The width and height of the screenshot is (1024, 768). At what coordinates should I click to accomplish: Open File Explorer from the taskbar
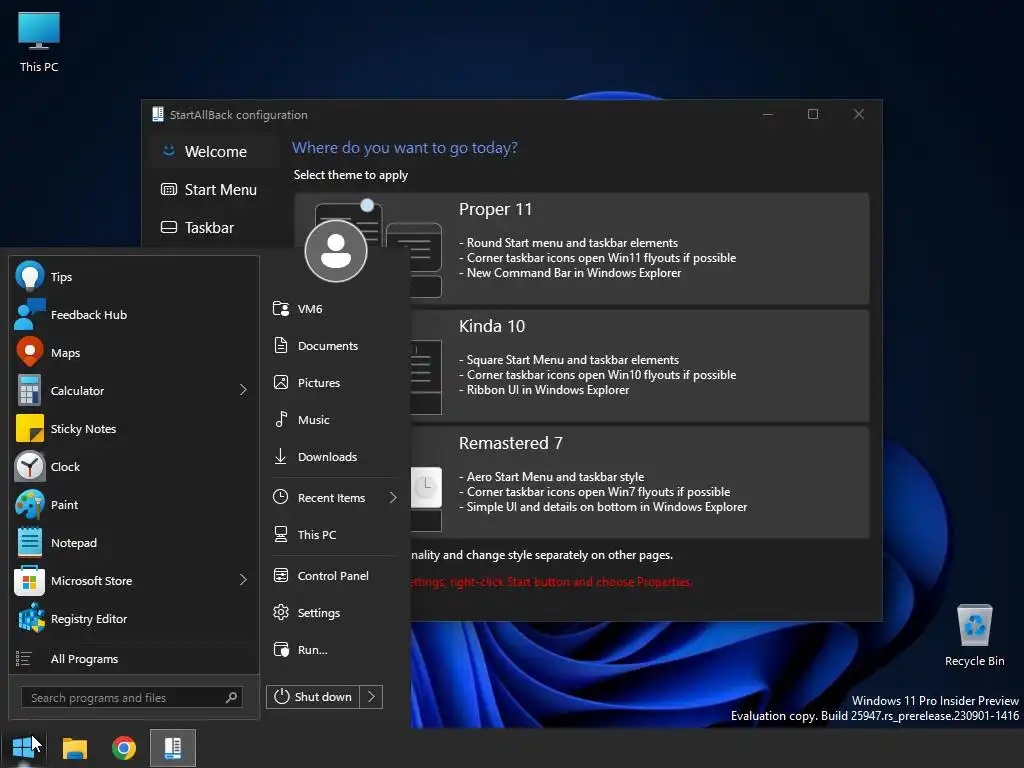pos(74,748)
